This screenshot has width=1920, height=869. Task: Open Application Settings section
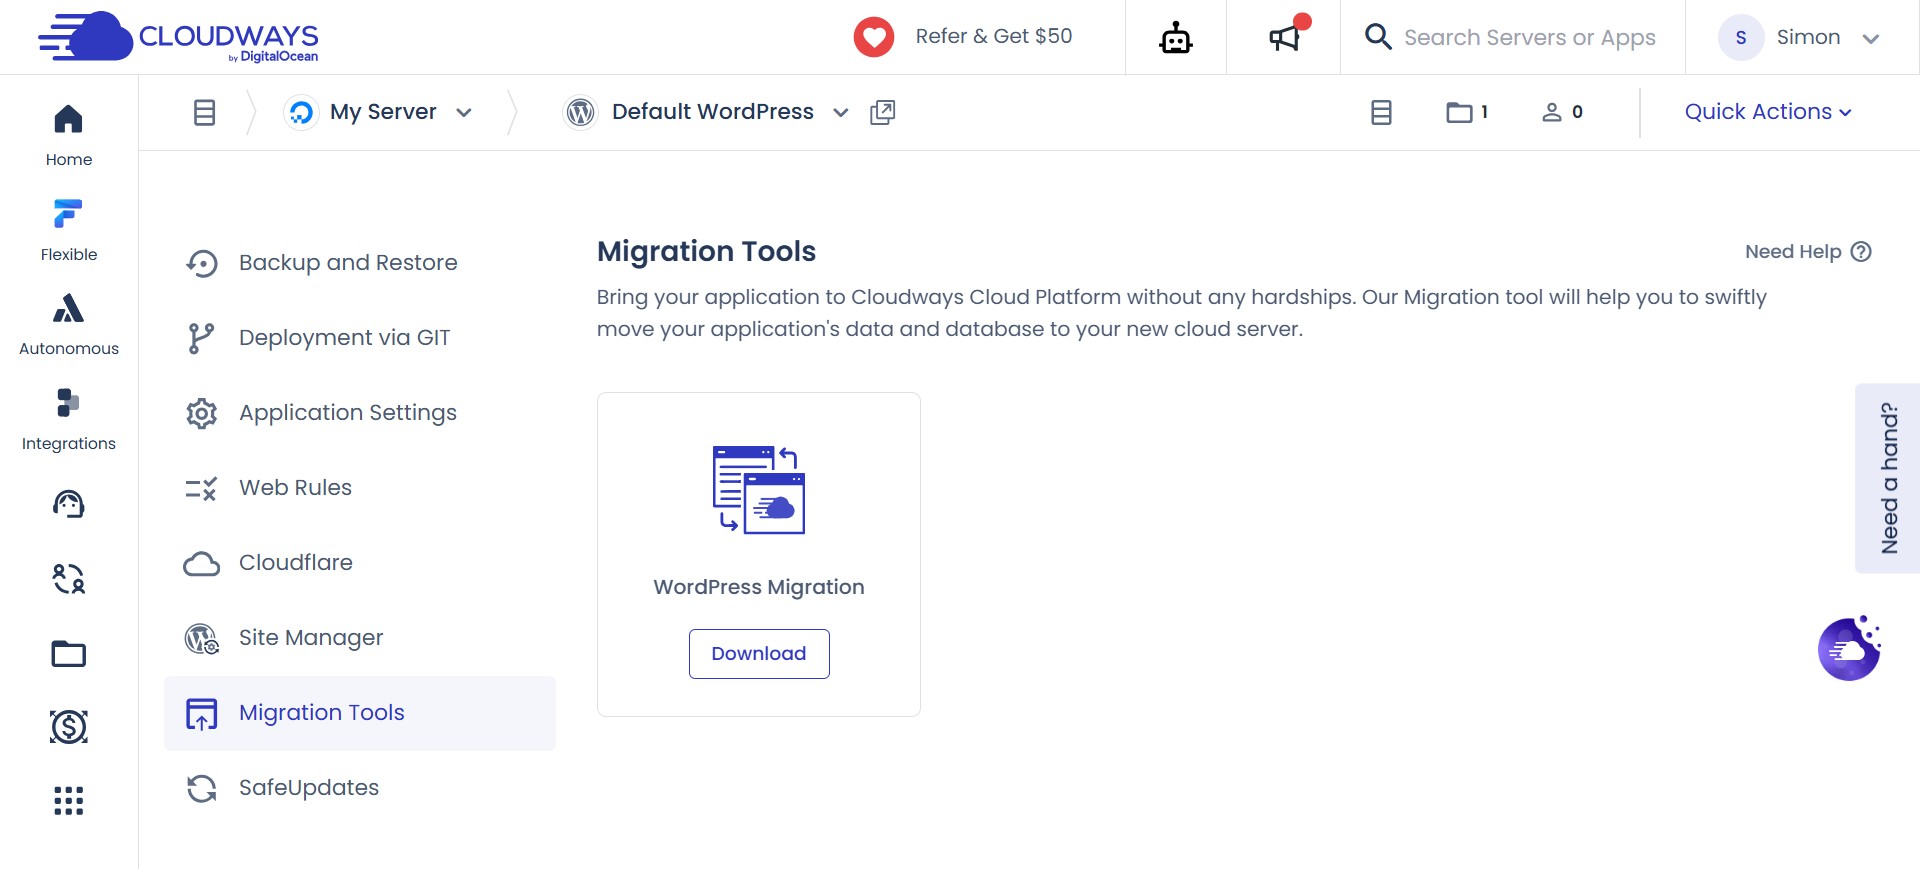click(360, 413)
